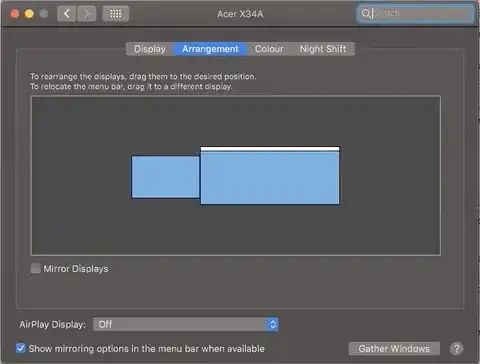
Task: Open help with the question mark button
Action: pos(456,349)
